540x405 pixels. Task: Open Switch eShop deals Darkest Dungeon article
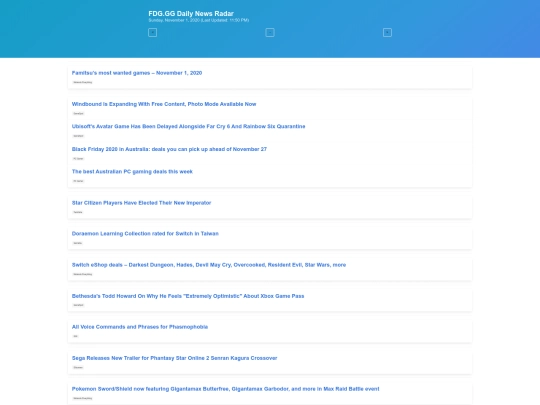[209, 265]
